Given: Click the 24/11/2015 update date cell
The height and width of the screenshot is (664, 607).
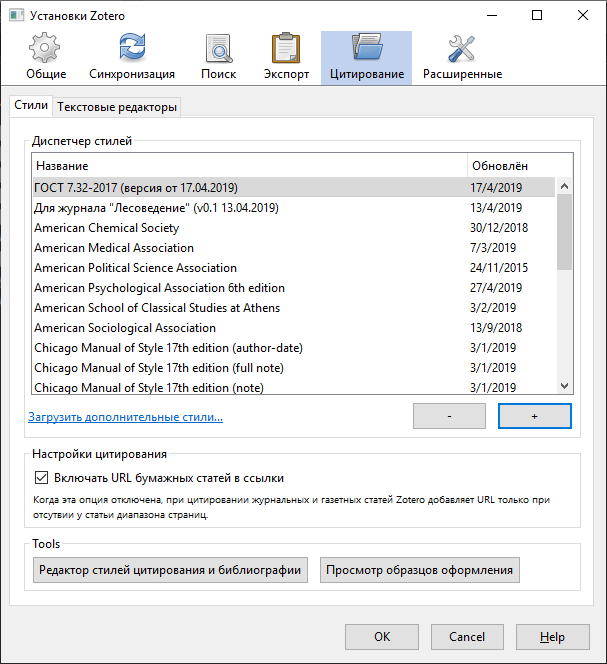Looking at the screenshot, I should pyautogui.click(x=499, y=268).
